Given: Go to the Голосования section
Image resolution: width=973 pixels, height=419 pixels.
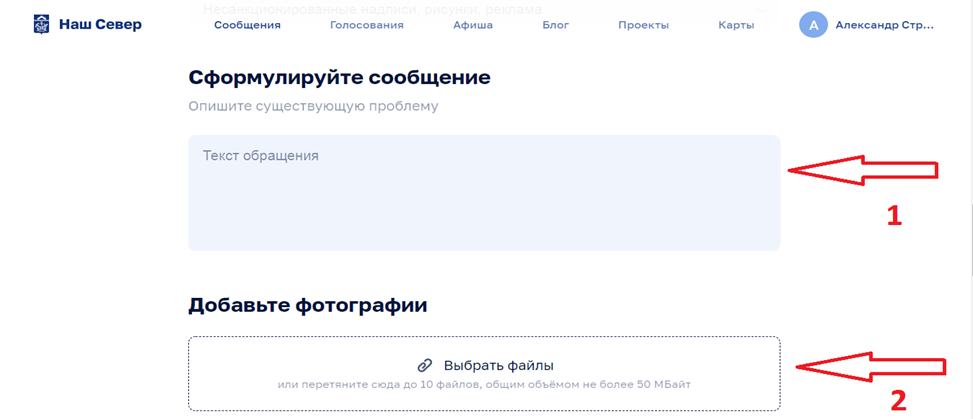Looking at the screenshot, I should (367, 25).
